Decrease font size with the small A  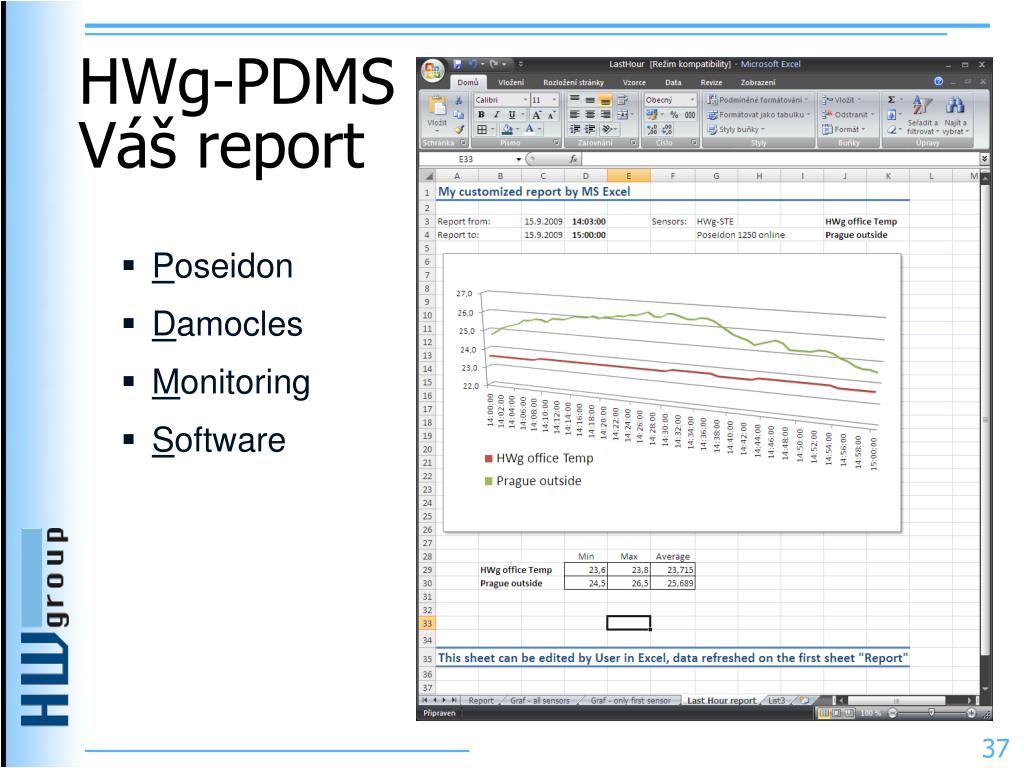pos(551,115)
